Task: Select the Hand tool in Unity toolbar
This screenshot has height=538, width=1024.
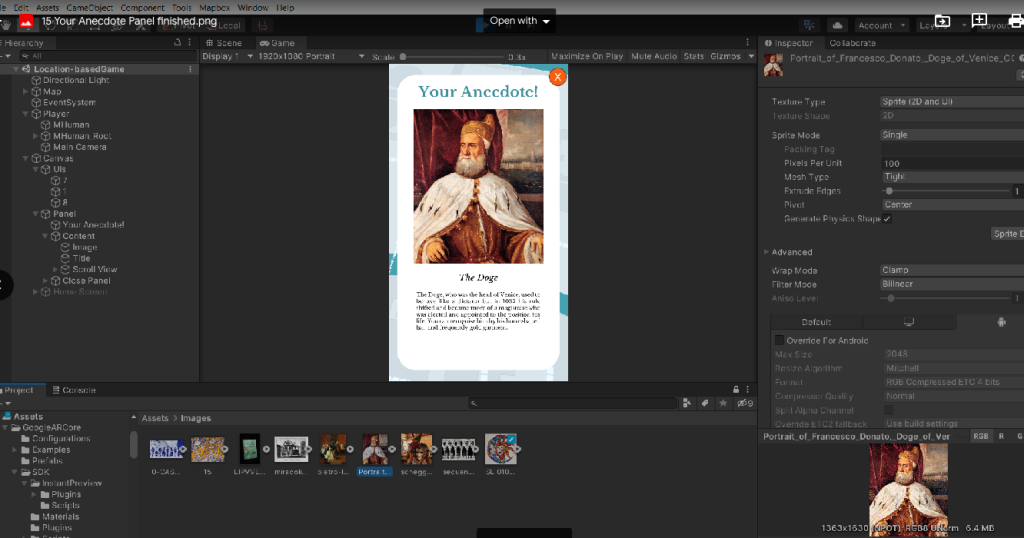Action: pyautogui.click(x=6, y=25)
